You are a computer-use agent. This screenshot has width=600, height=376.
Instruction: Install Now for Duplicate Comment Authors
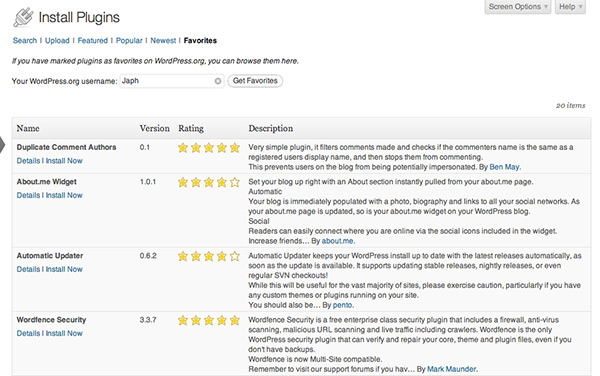[64, 161]
